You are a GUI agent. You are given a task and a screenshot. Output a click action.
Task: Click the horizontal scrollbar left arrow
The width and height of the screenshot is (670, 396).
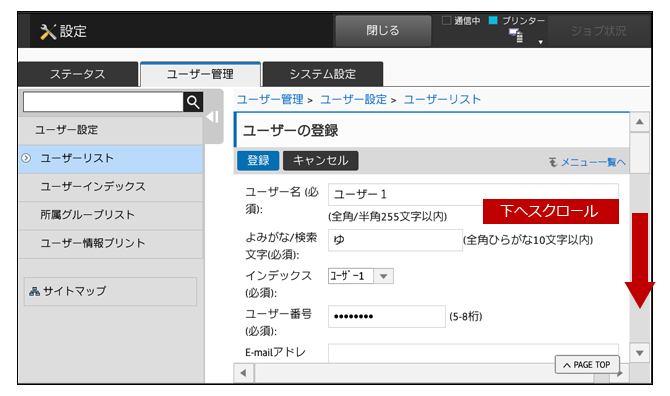[x=244, y=373]
